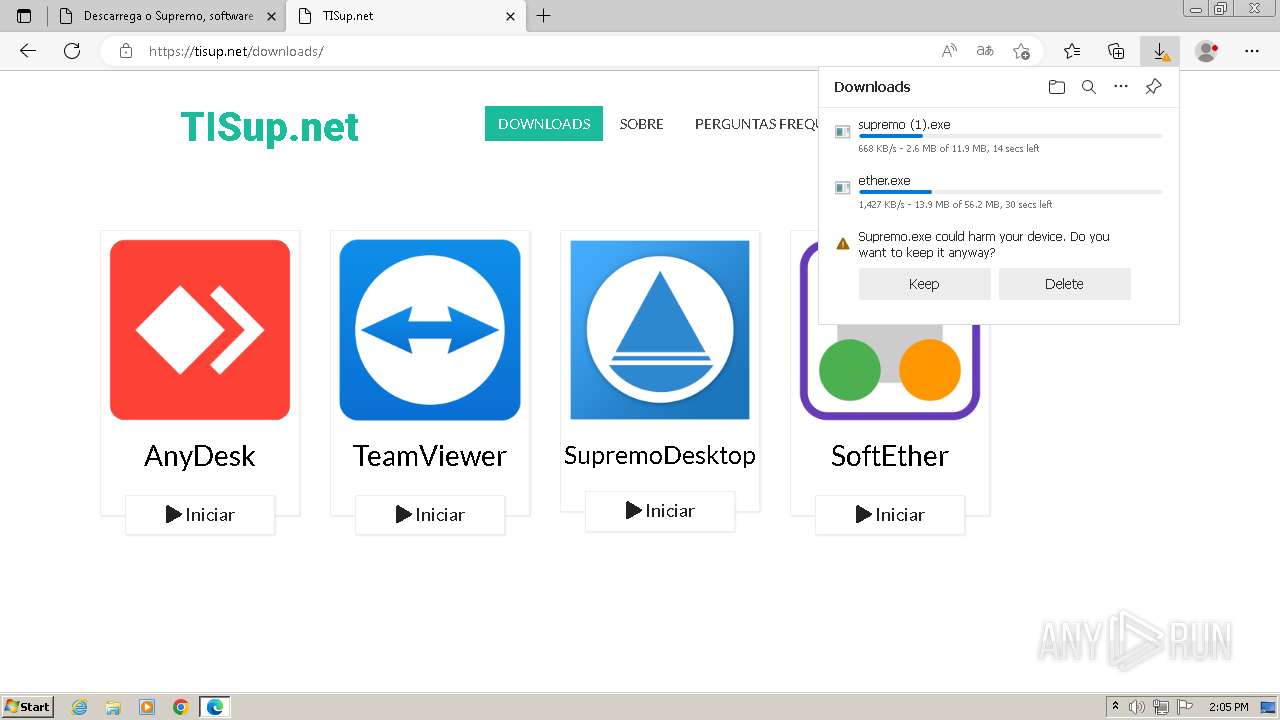Click the taskbar clock showing 2:05 PM
This screenshot has width=1280, height=720.
(x=1228, y=707)
